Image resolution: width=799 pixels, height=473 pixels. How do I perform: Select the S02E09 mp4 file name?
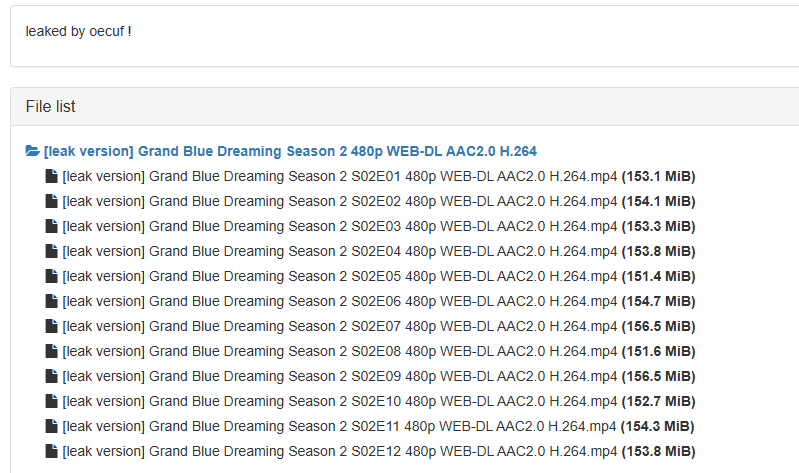point(339,376)
